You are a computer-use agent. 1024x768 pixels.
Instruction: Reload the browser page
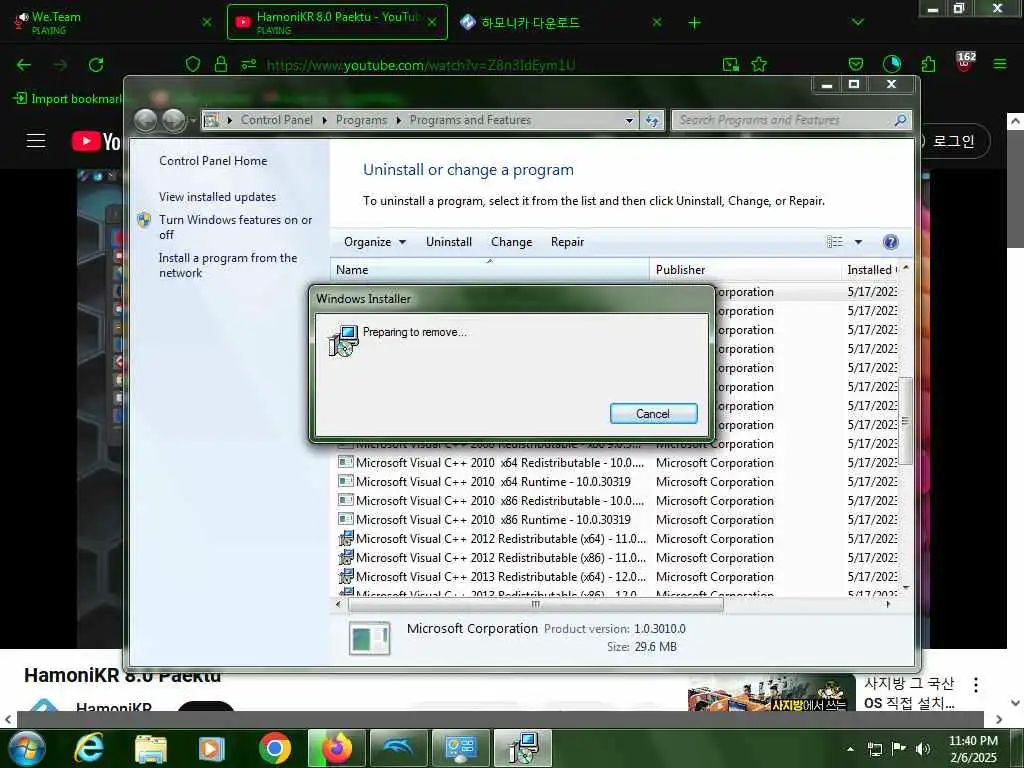click(96, 65)
